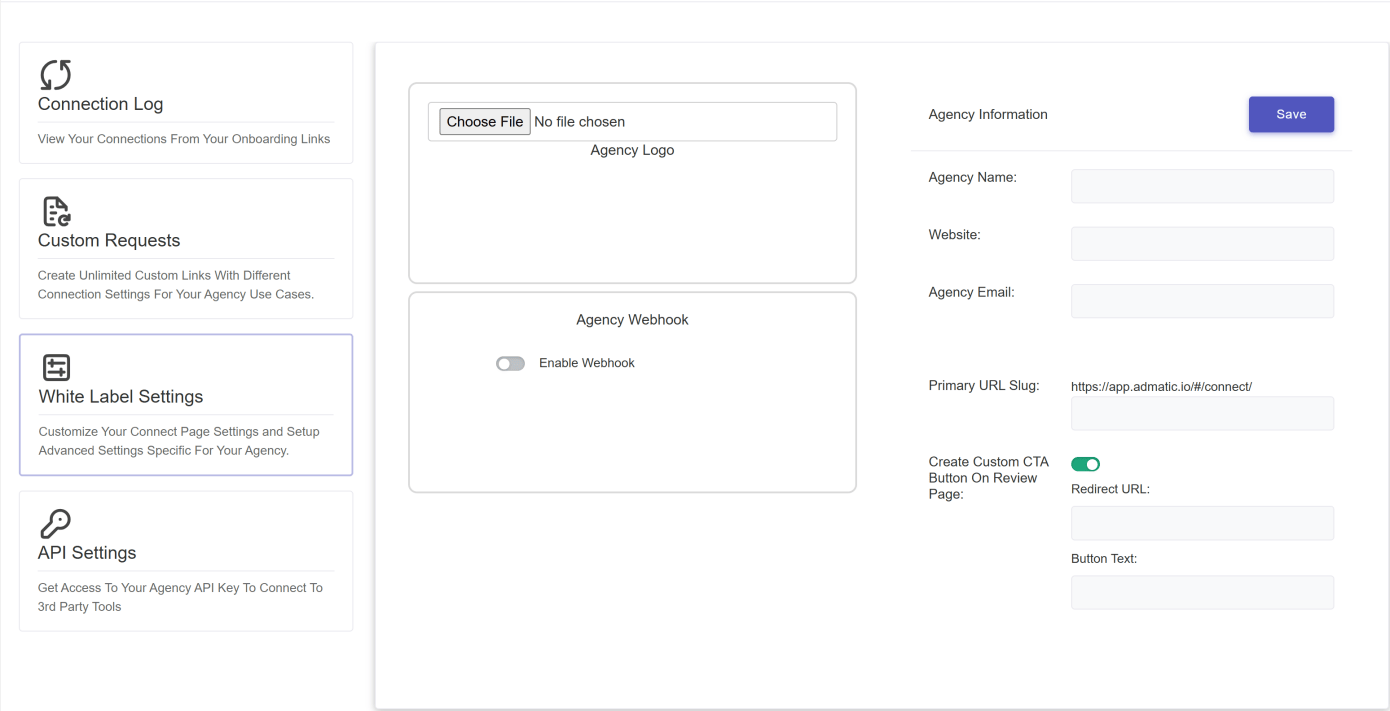Click the Agency Name input field
This screenshot has height=711, width=1390.
pos(1202,186)
